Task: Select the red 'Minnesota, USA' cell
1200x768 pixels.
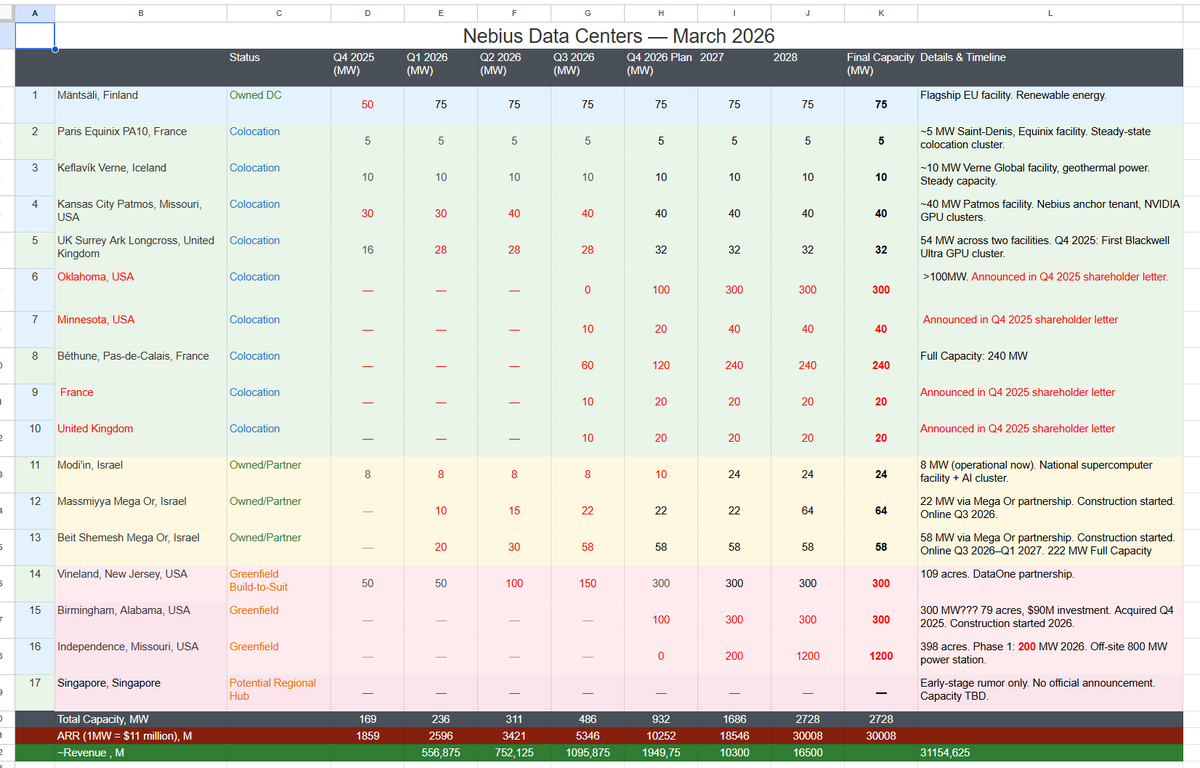Action: [x=140, y=329]
